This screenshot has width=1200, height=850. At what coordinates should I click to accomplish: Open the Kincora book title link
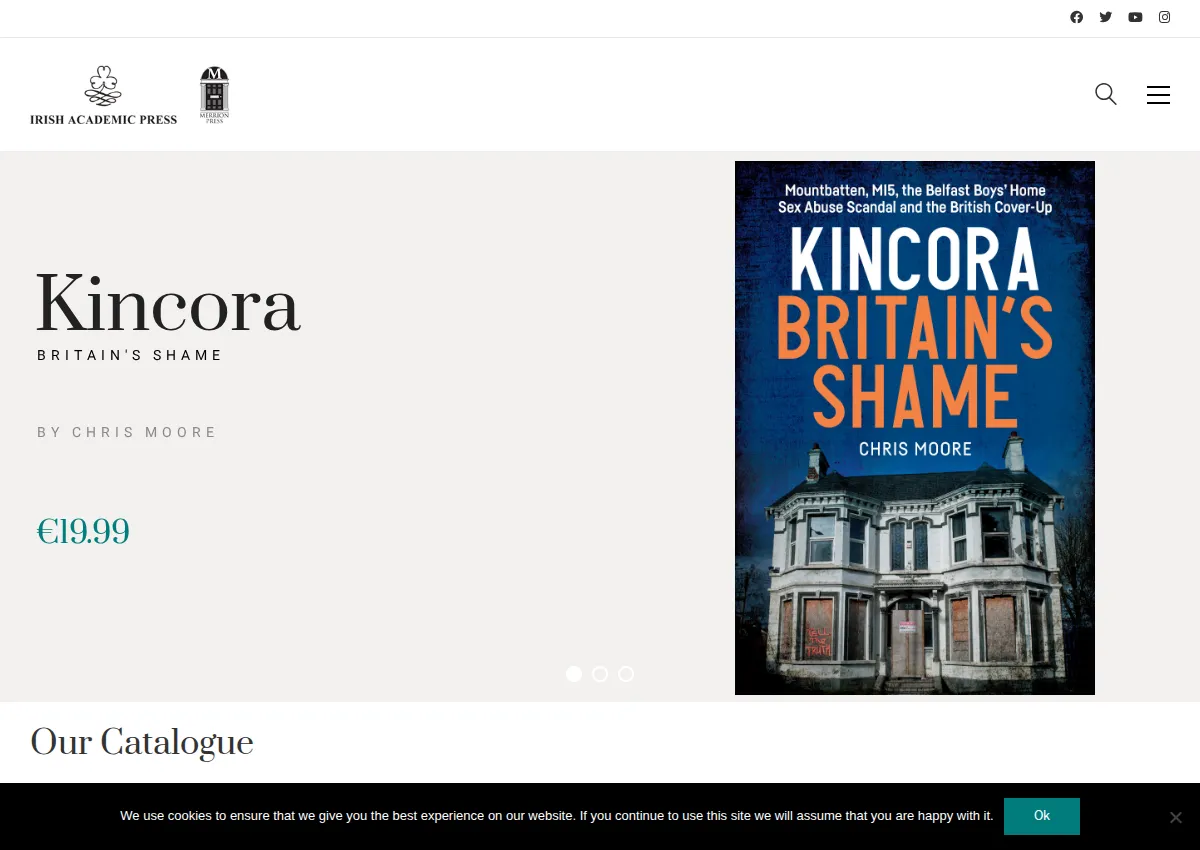(x=168, y=304)
